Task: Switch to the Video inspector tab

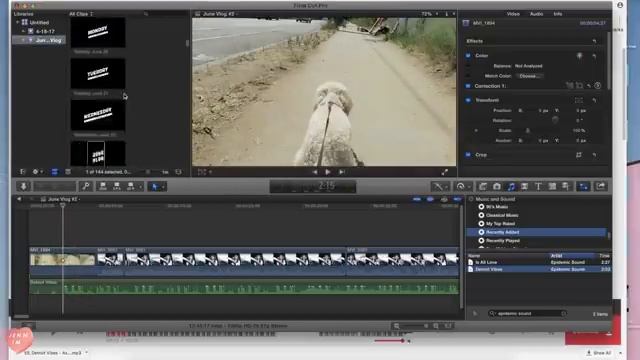Action: 513,14
